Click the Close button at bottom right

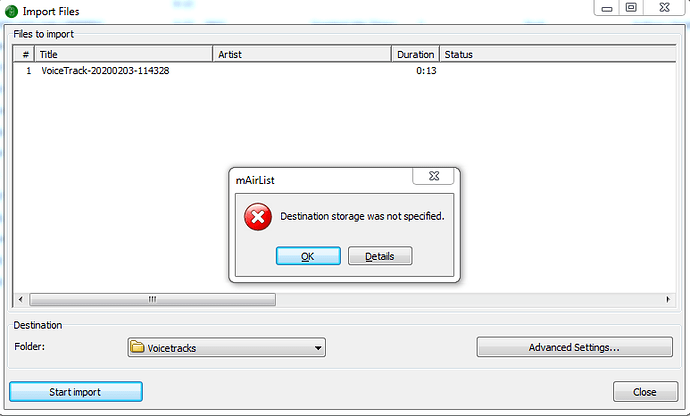click(645, 392)
